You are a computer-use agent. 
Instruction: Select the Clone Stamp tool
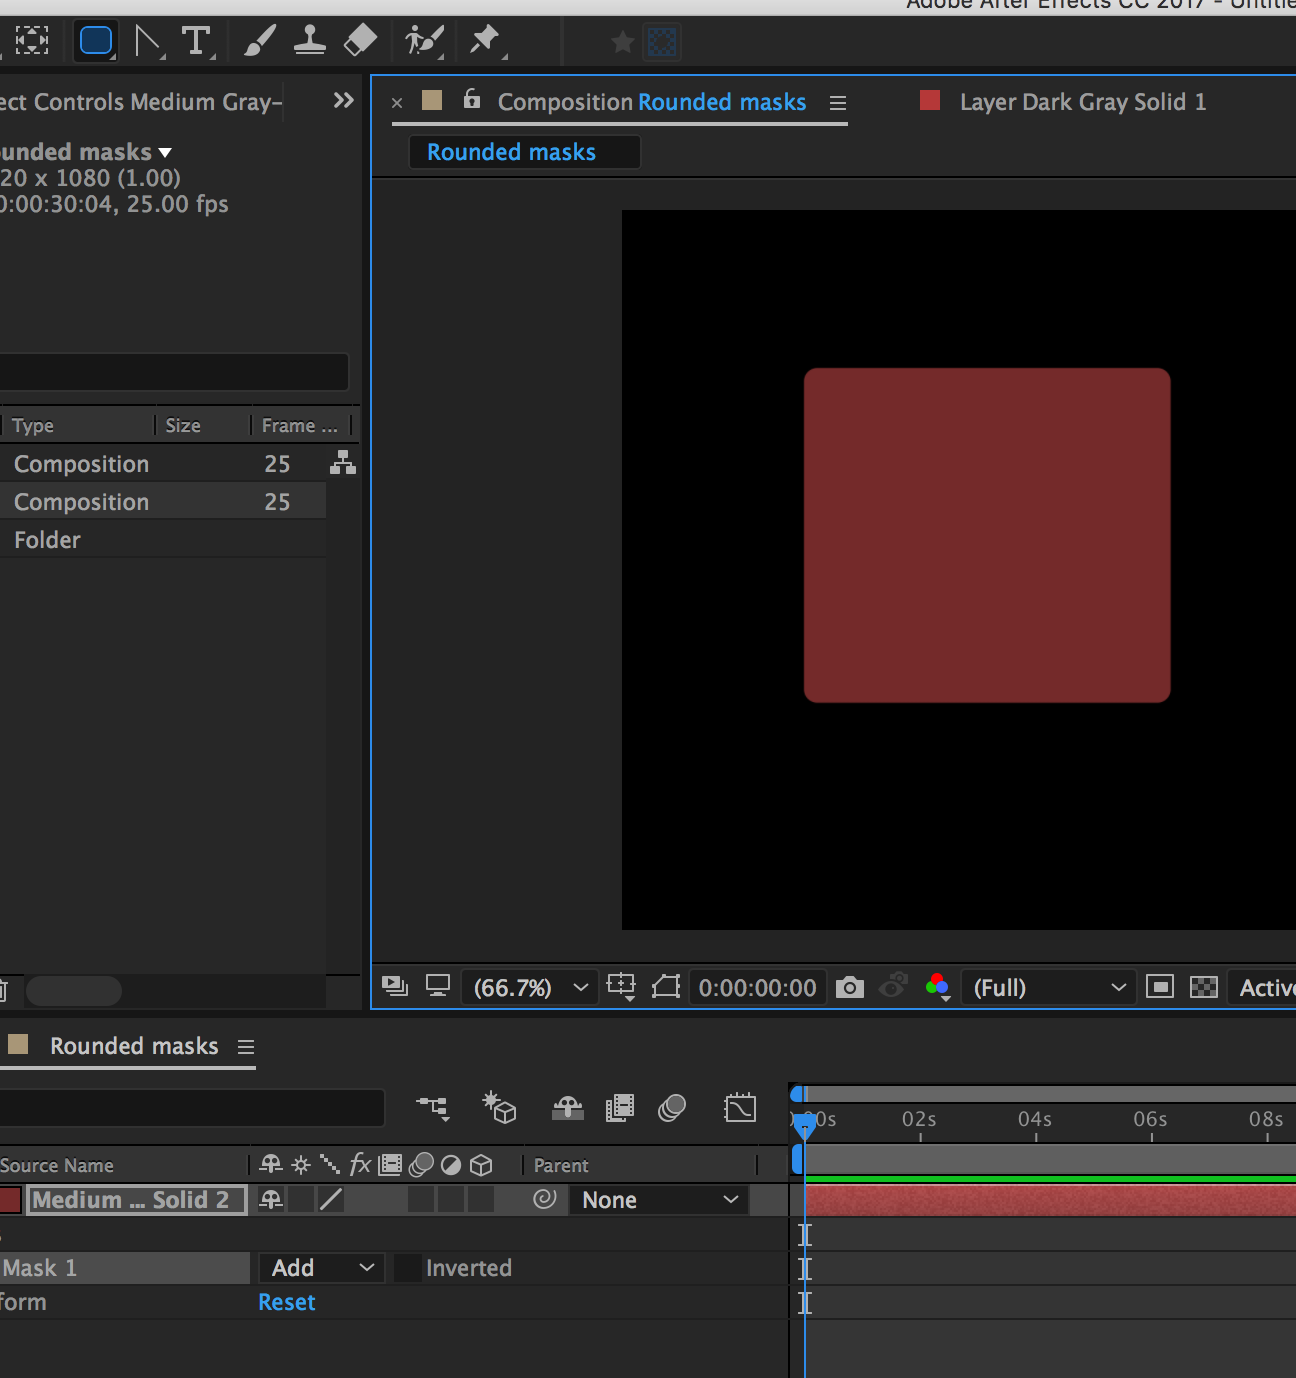[309, 41]
